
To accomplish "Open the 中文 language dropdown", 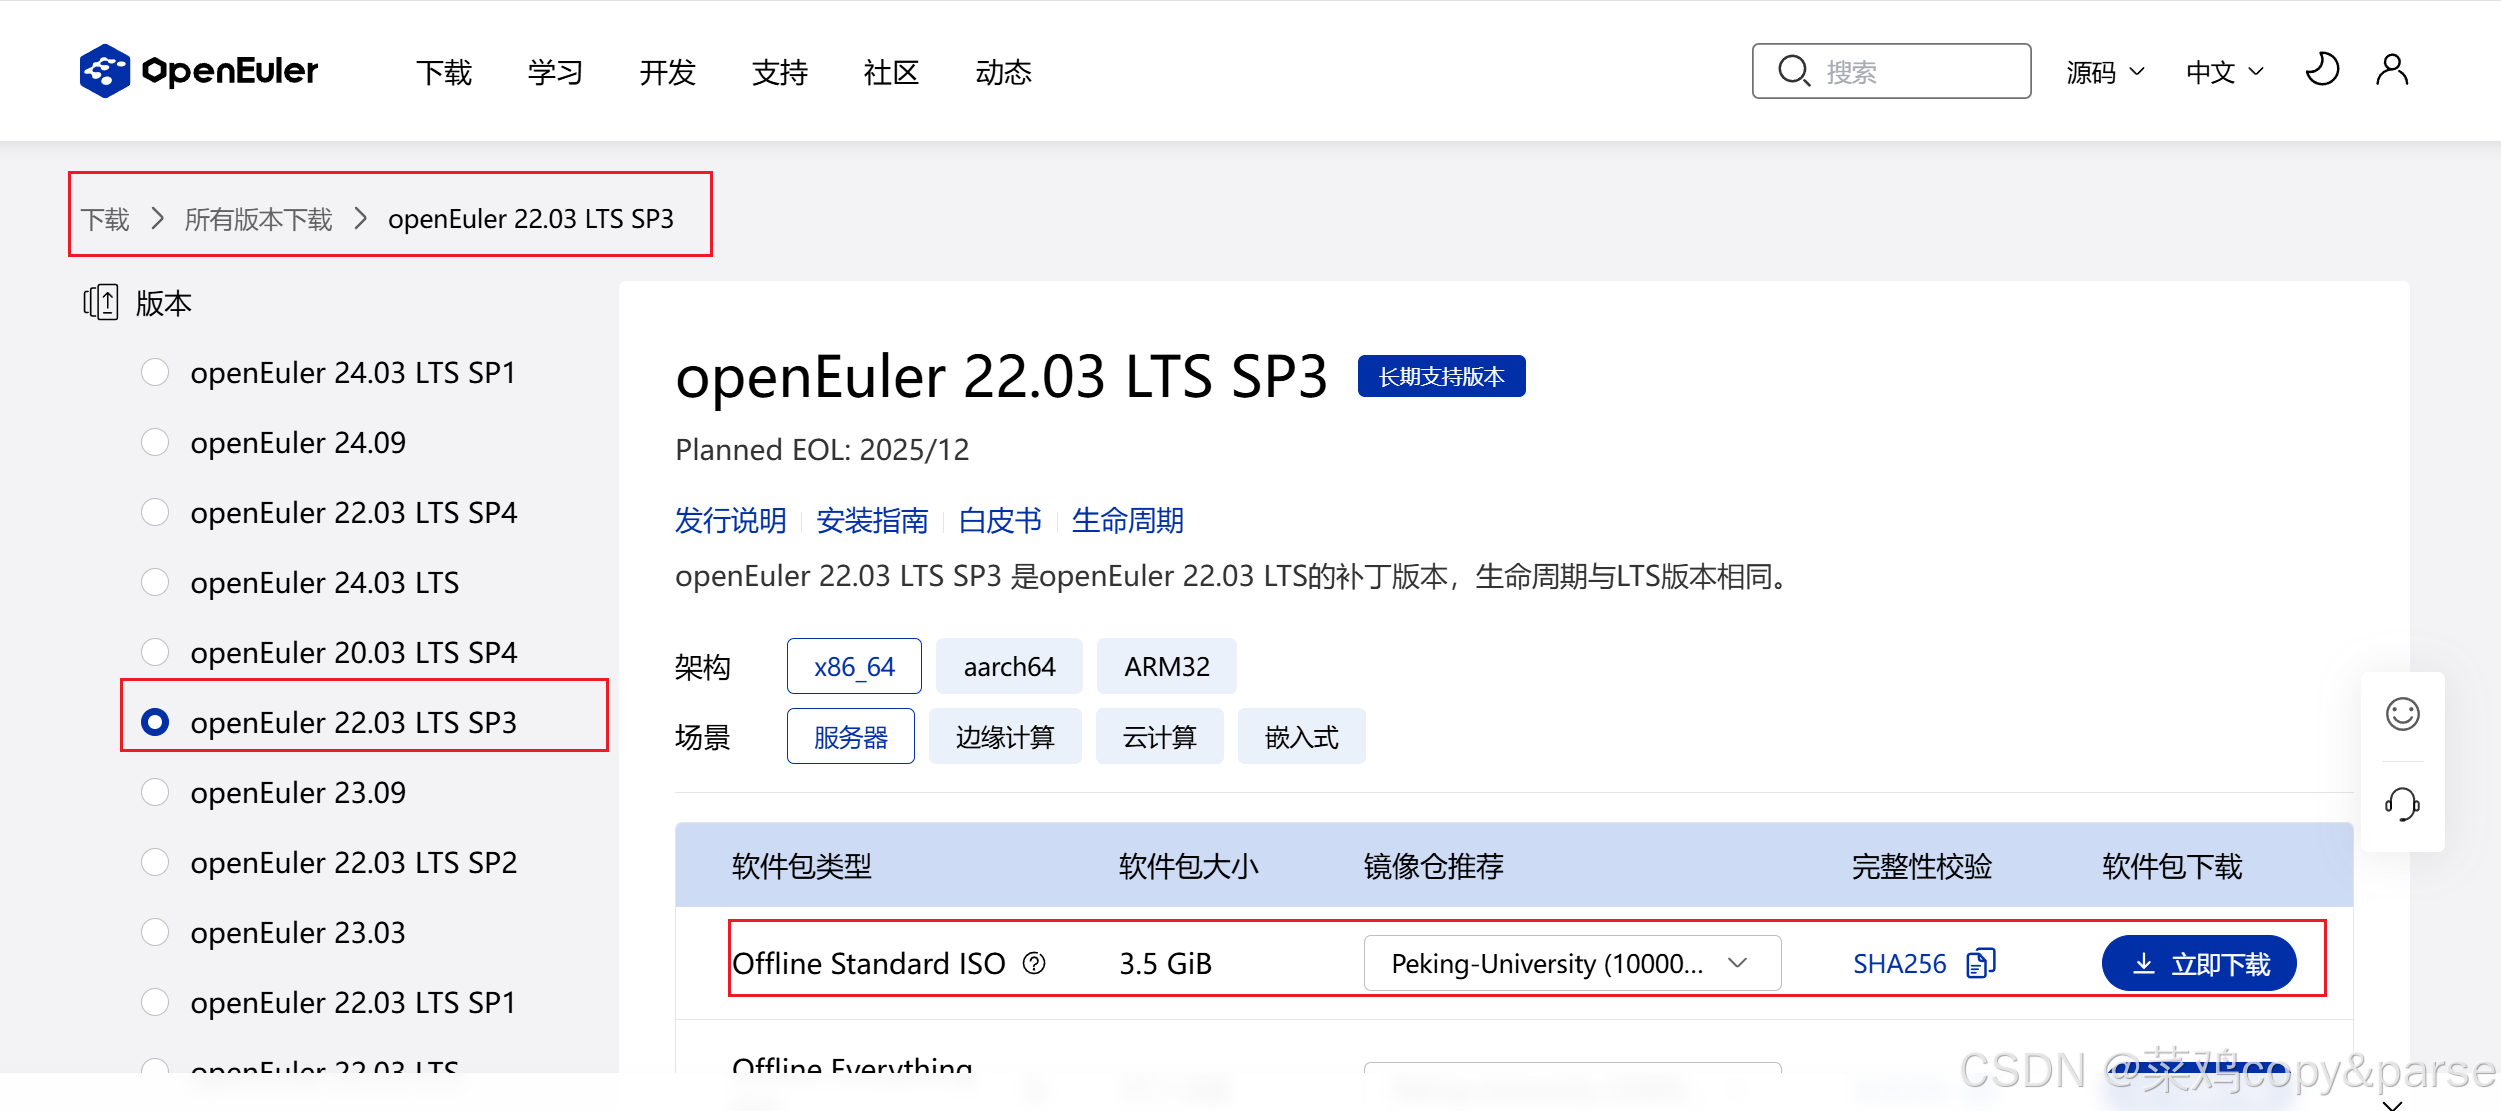I will tap(2224, 72).
